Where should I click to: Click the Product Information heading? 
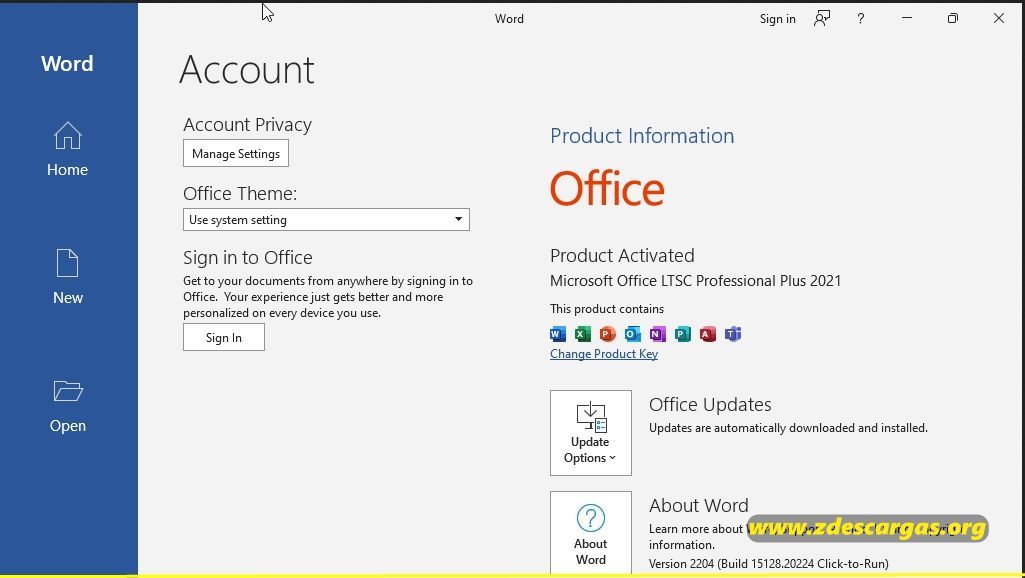(x=642, y=135)
